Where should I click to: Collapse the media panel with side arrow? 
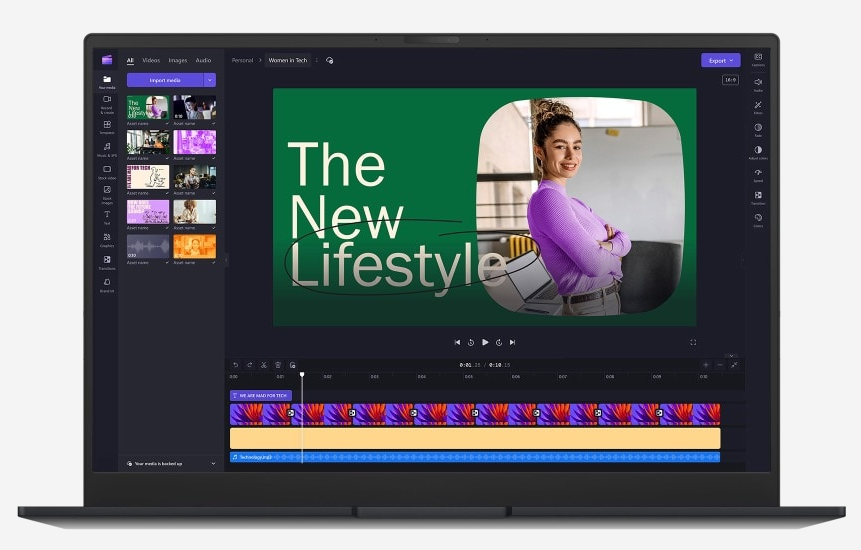coord(226,260)
